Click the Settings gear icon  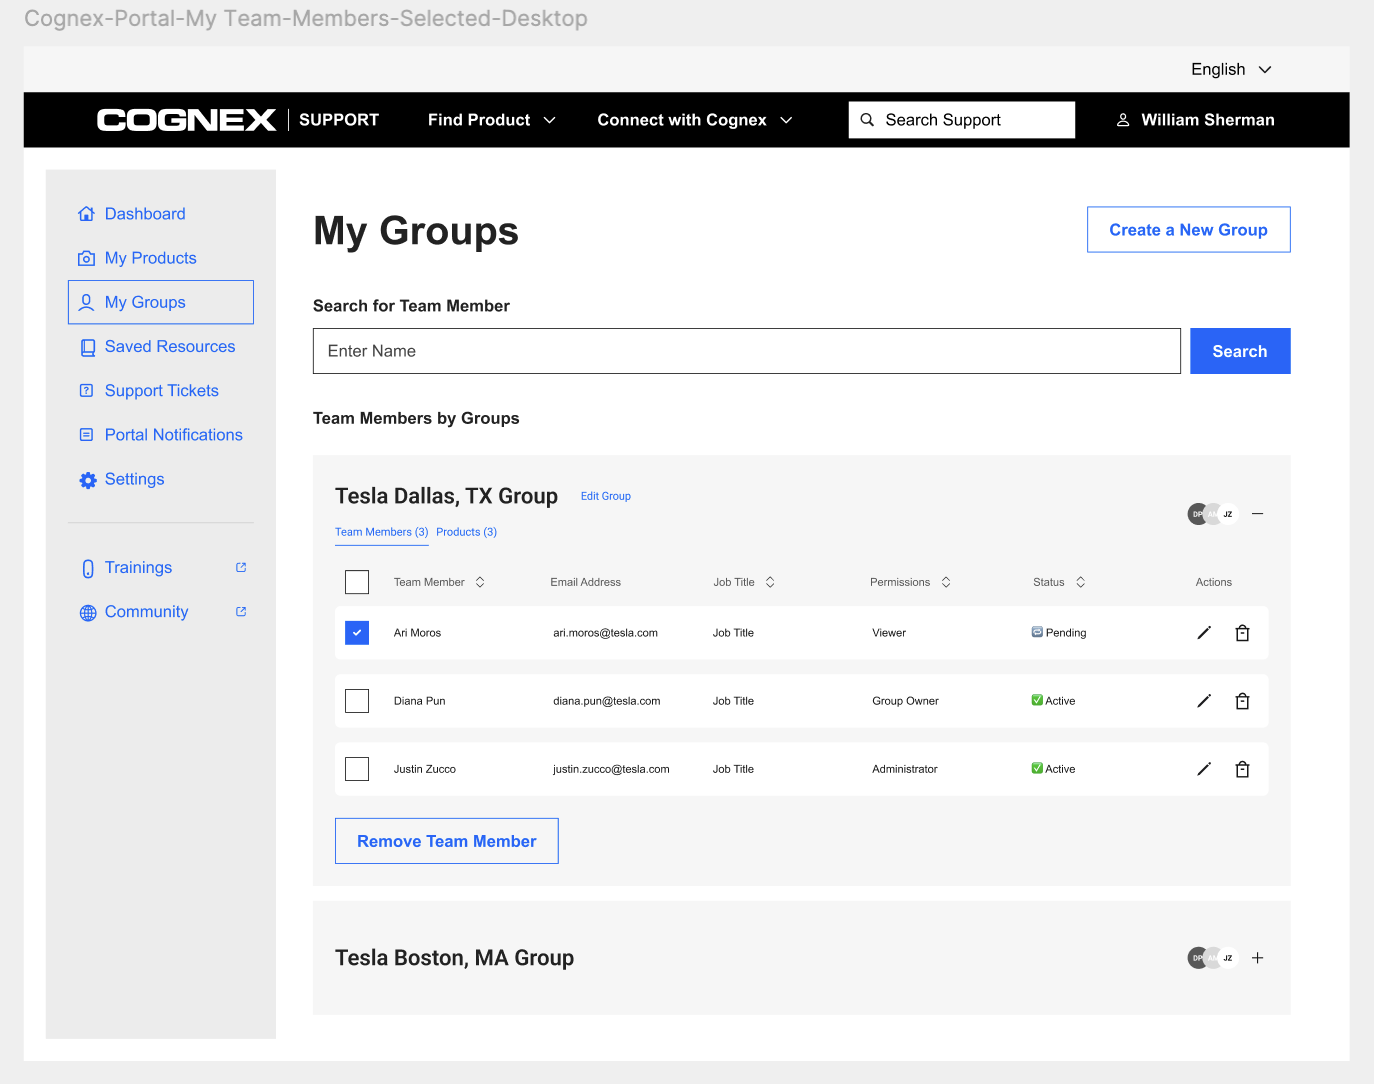(88, 480)
